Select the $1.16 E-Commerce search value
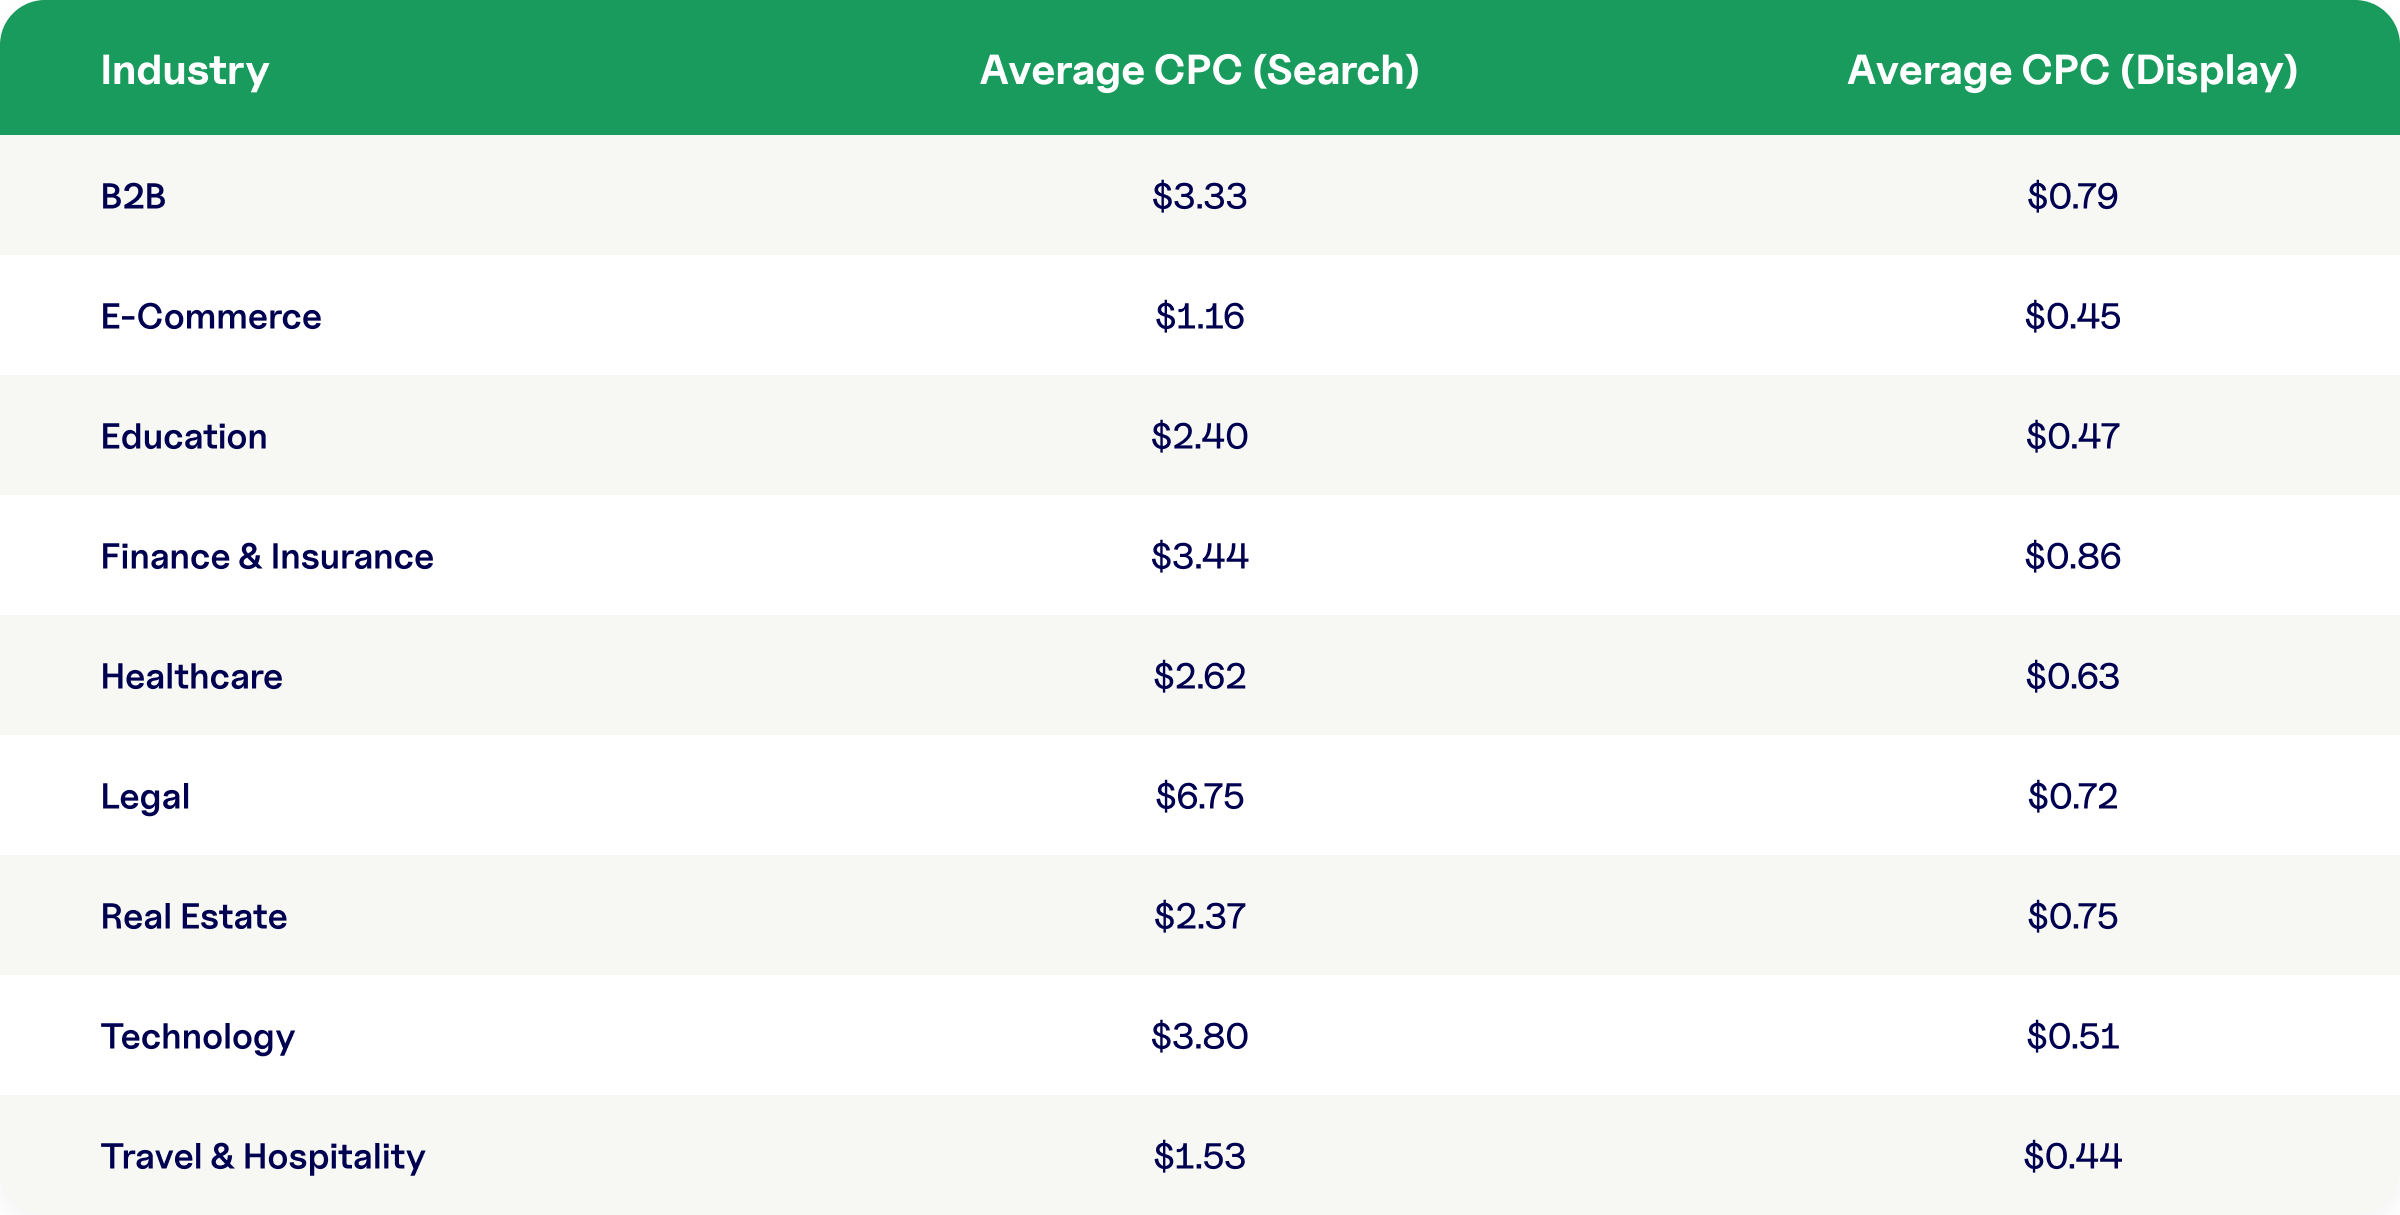Viewport: 2400px width, 1215px height. click(x=1199, y=316)
